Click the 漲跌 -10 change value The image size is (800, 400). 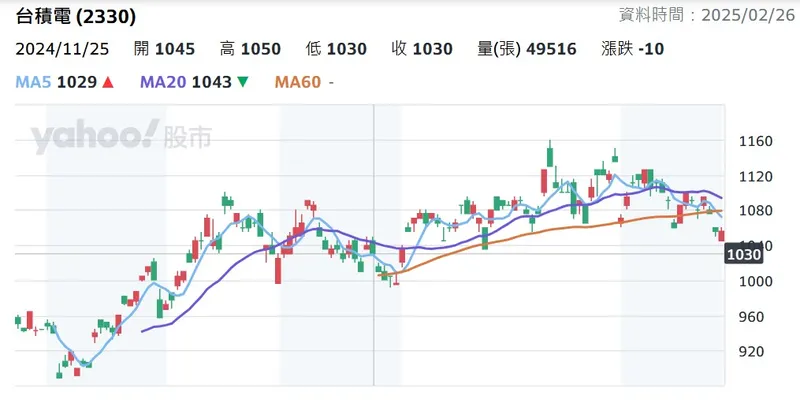coord(633,49)
